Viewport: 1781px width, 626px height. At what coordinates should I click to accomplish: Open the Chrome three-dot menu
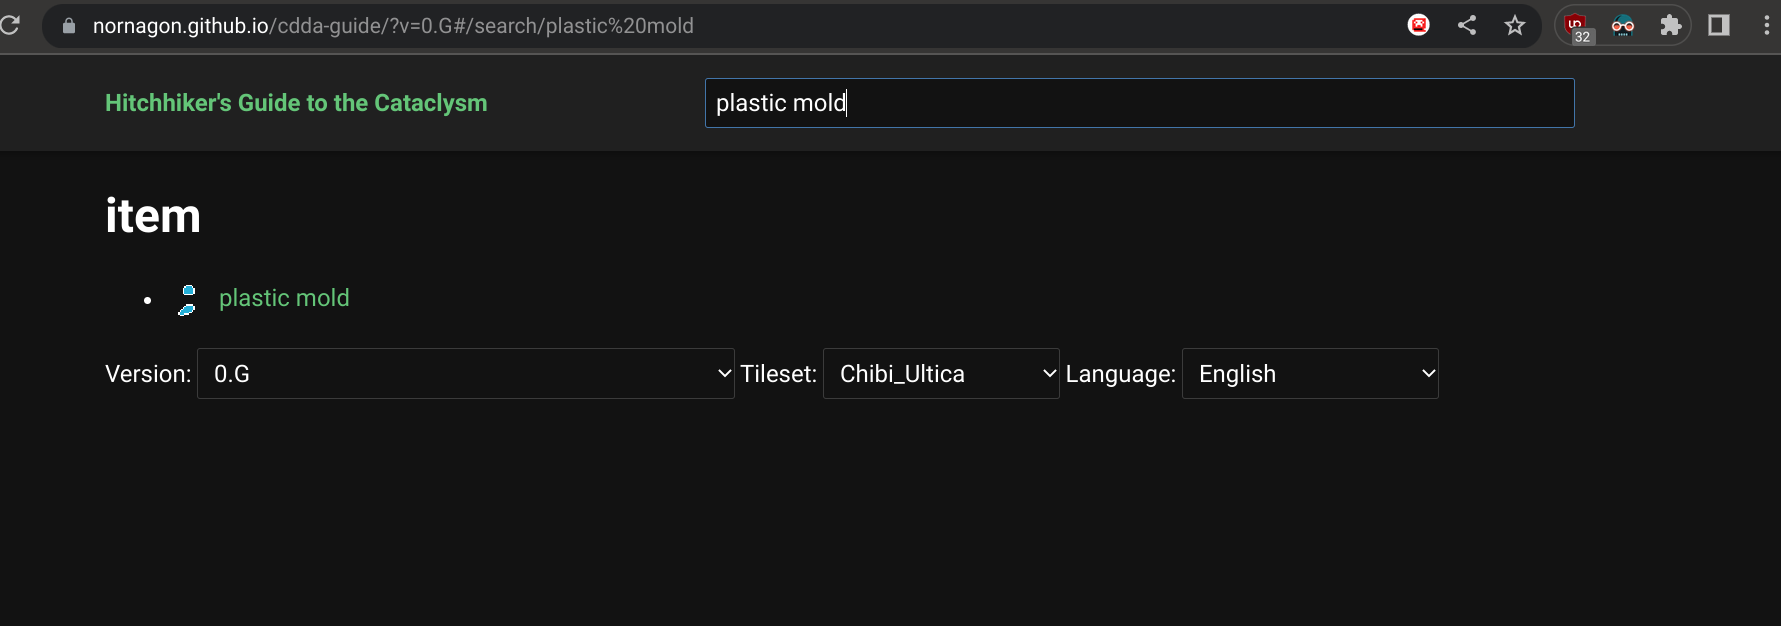1766,25
